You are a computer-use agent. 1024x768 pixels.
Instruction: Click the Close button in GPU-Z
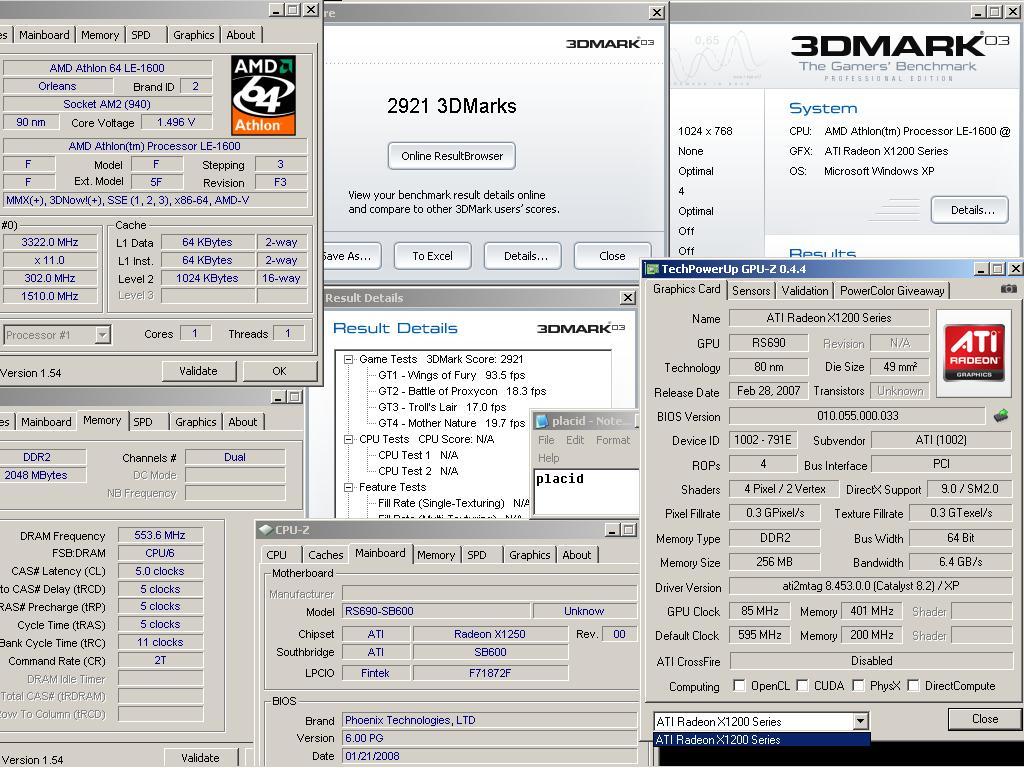coord(985,719)
